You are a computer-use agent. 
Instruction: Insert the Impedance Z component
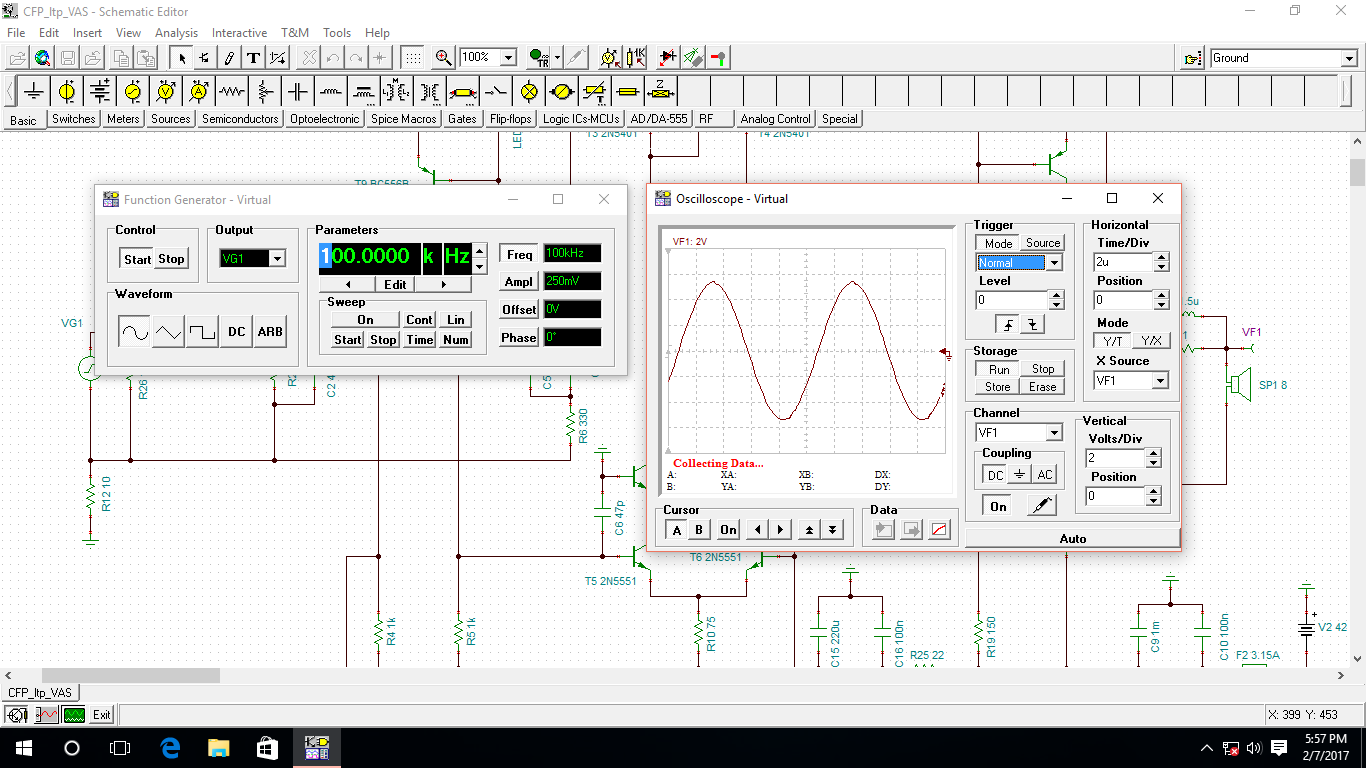[661, 92]
